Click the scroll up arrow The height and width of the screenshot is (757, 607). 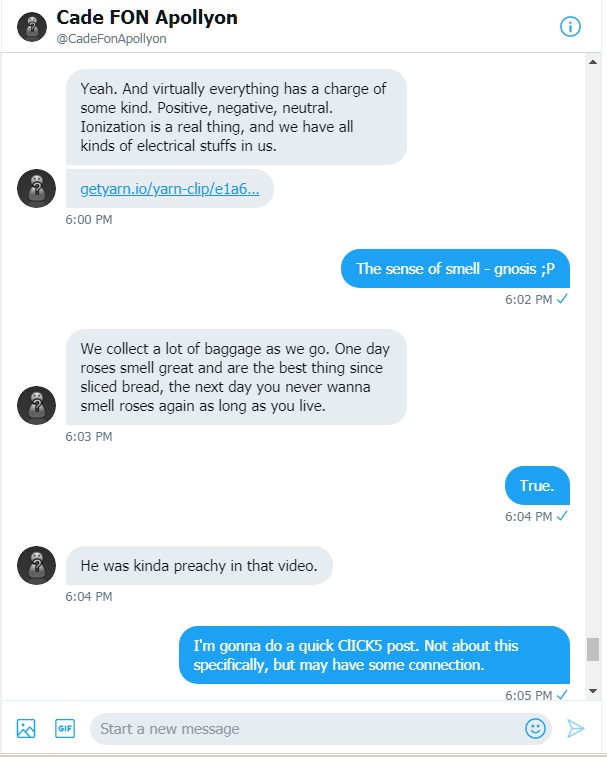(x=593, y=62)
